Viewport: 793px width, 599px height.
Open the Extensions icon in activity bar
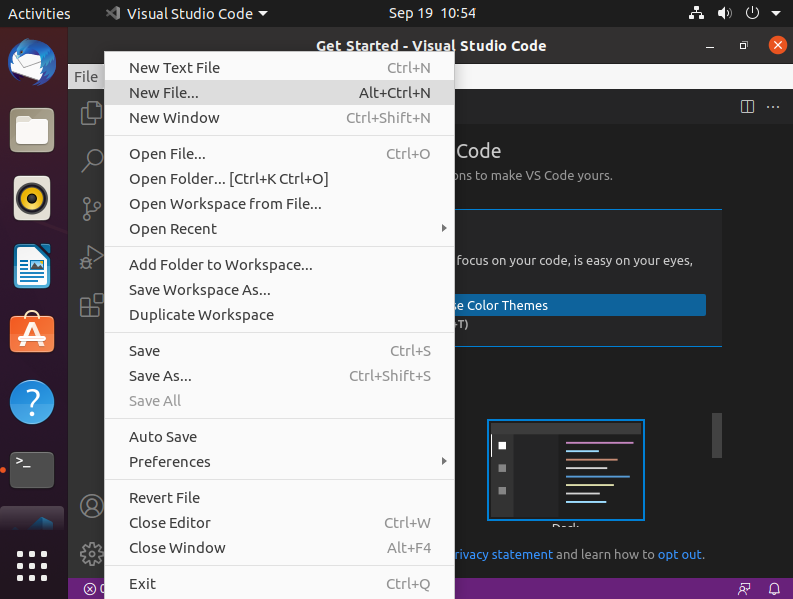click(92, 305)
